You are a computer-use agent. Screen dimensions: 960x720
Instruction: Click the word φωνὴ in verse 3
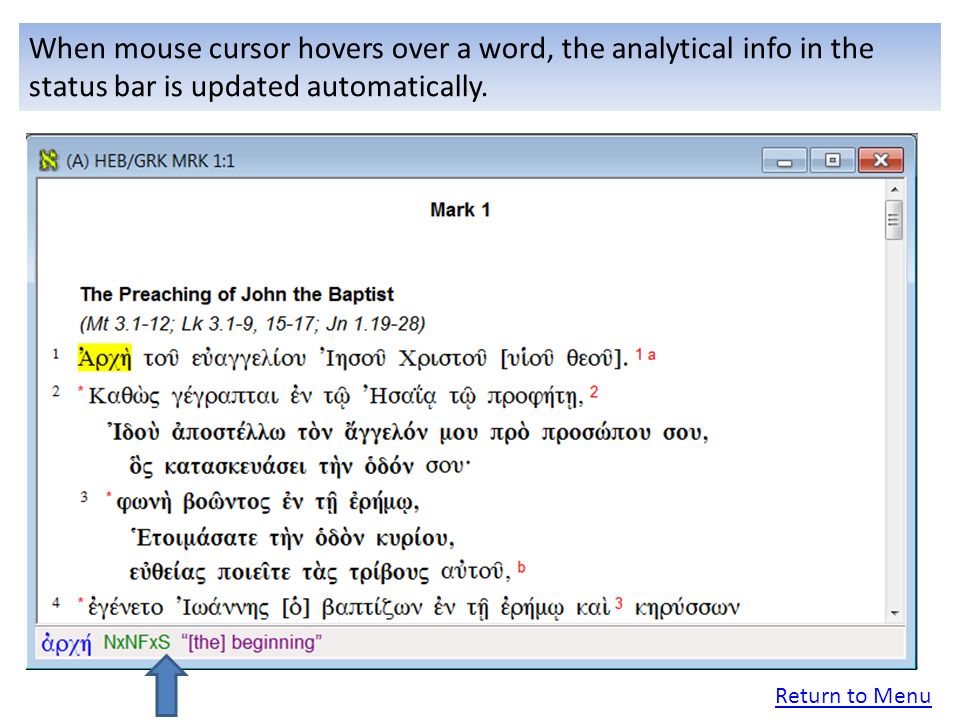tap(144, 502)
